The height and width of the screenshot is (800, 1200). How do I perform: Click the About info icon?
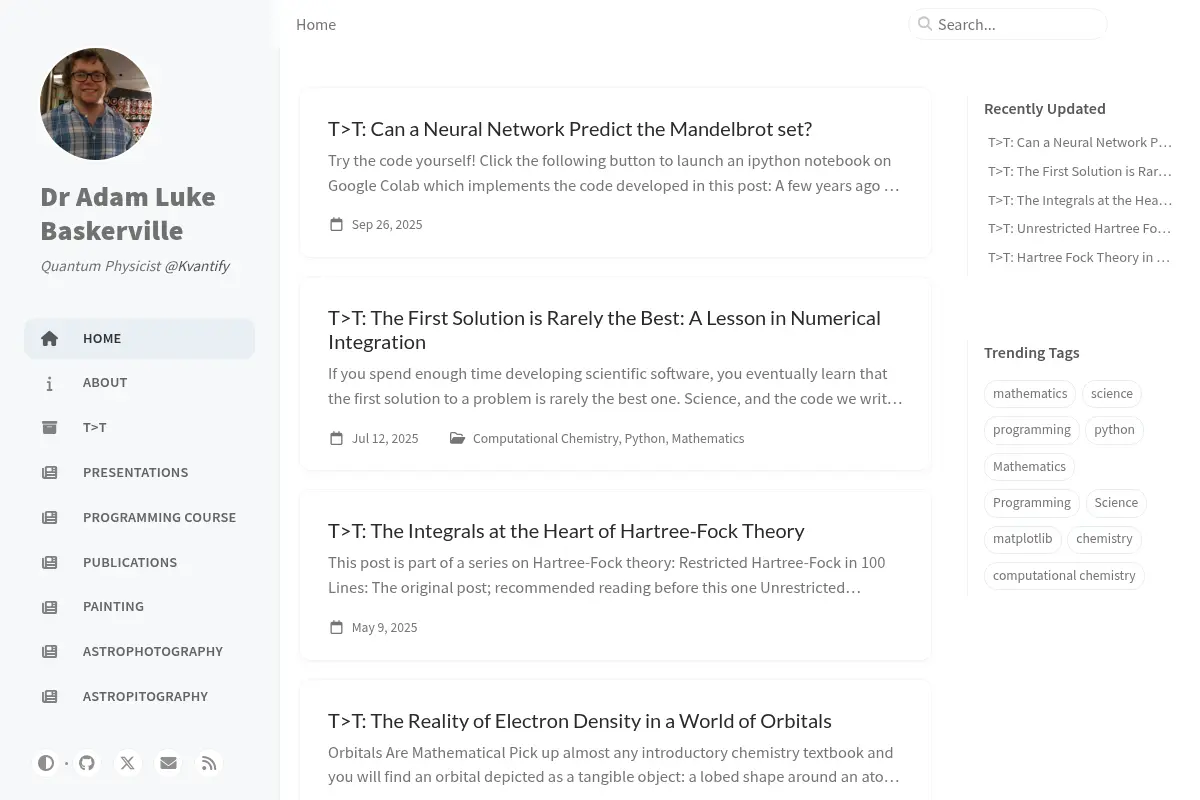coord(49,383)
